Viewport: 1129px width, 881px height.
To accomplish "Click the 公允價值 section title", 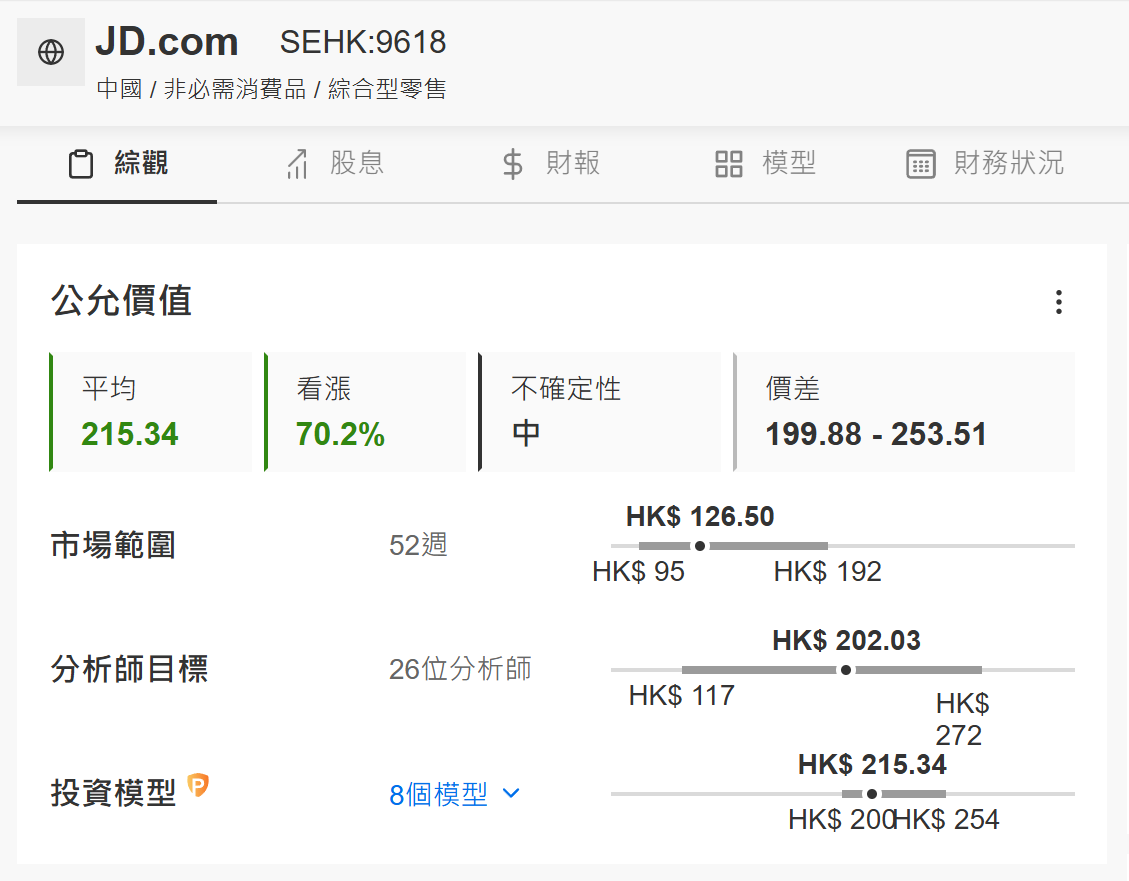I will (121, 300).
